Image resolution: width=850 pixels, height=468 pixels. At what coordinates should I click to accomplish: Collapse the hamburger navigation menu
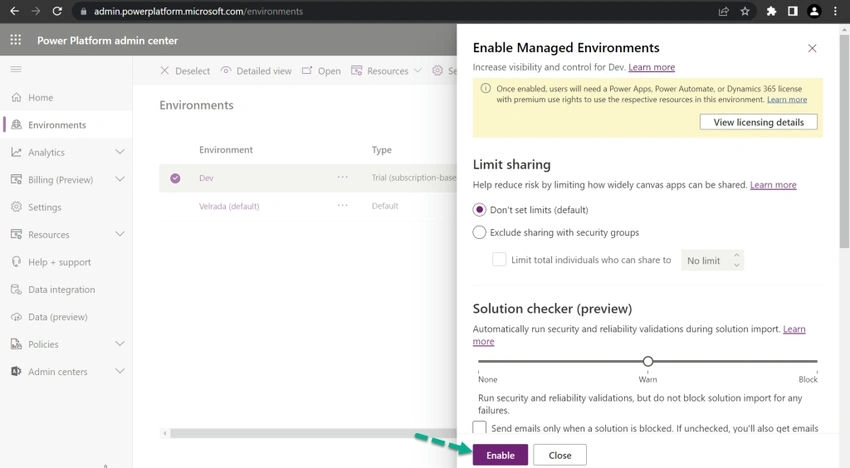click(x=16, y=69)
